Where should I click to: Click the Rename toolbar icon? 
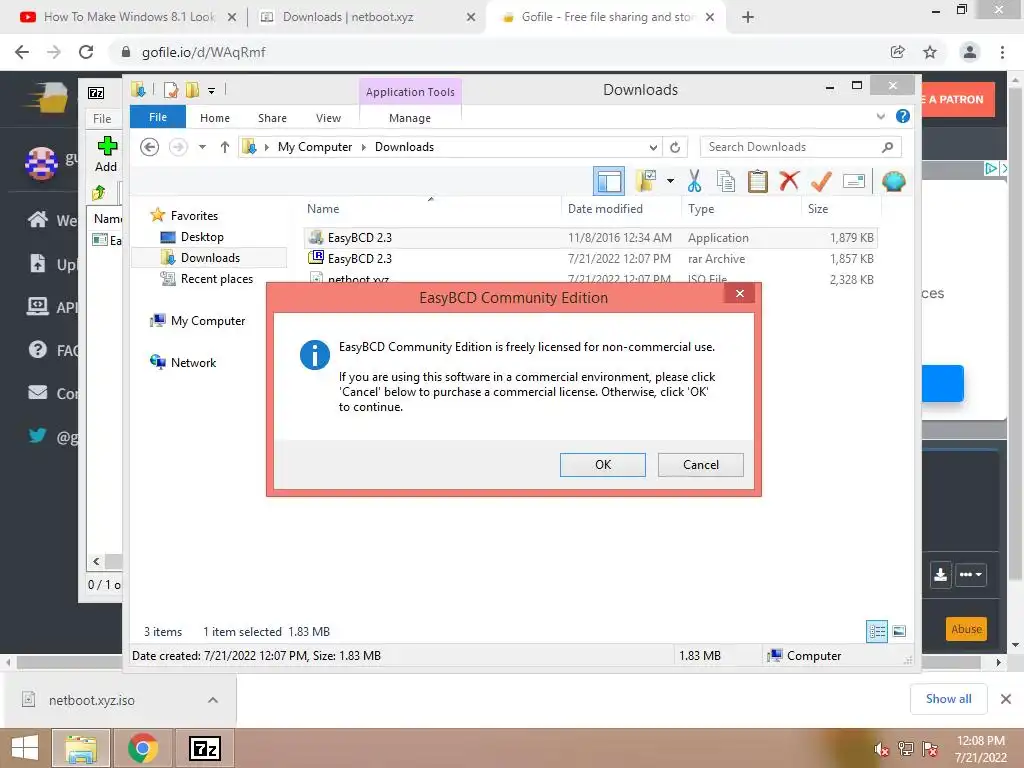tap(854, 181)
